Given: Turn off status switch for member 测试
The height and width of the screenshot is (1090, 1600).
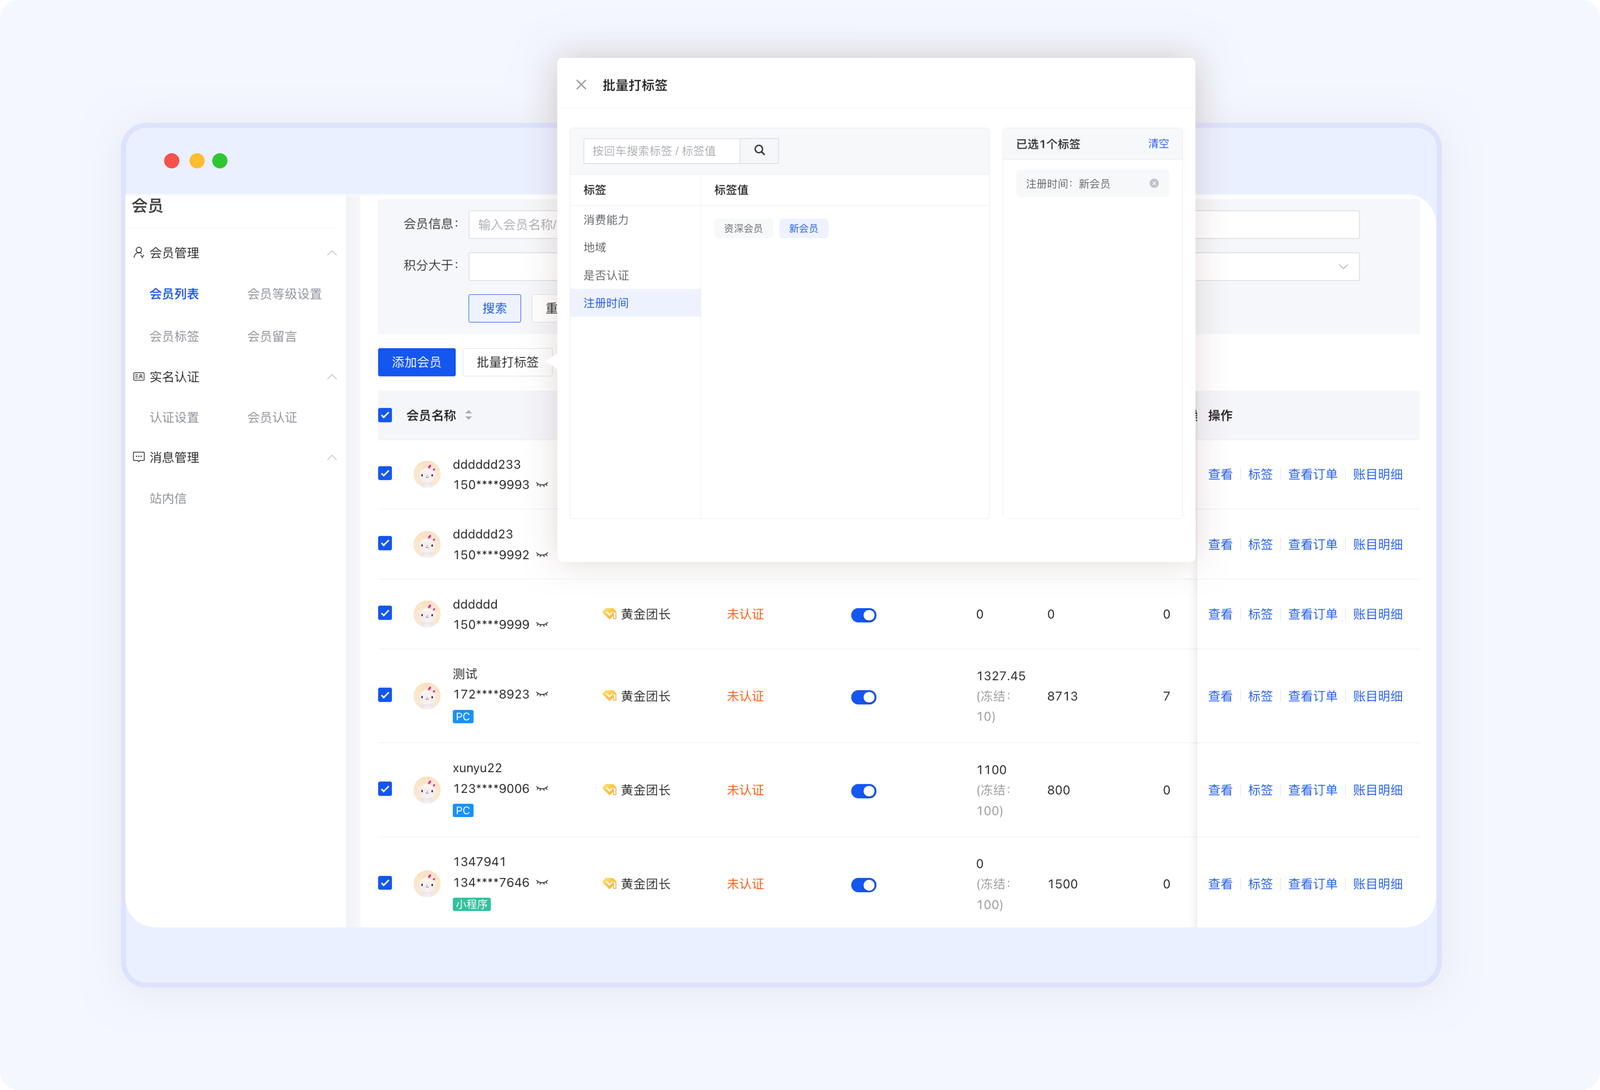Looking at the screenshot, I should 863,697.
